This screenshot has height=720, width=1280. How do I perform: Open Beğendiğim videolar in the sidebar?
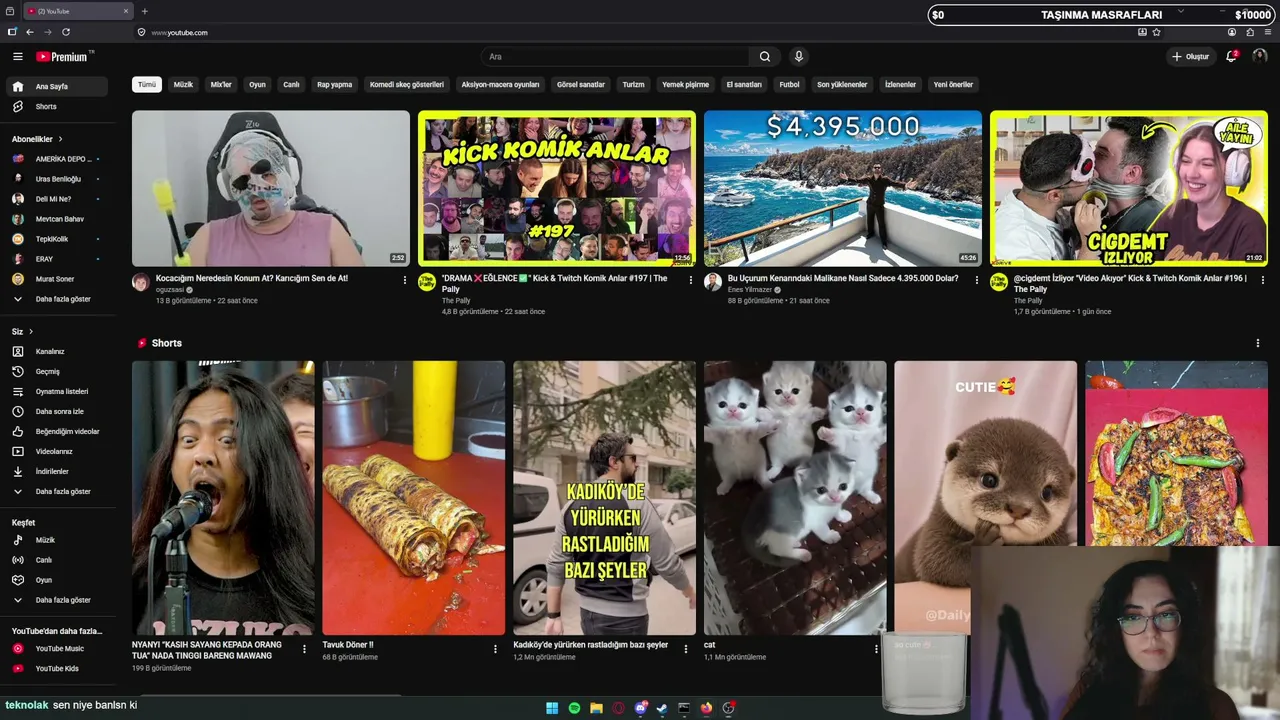pyautogui.click(x=59, y=432)
